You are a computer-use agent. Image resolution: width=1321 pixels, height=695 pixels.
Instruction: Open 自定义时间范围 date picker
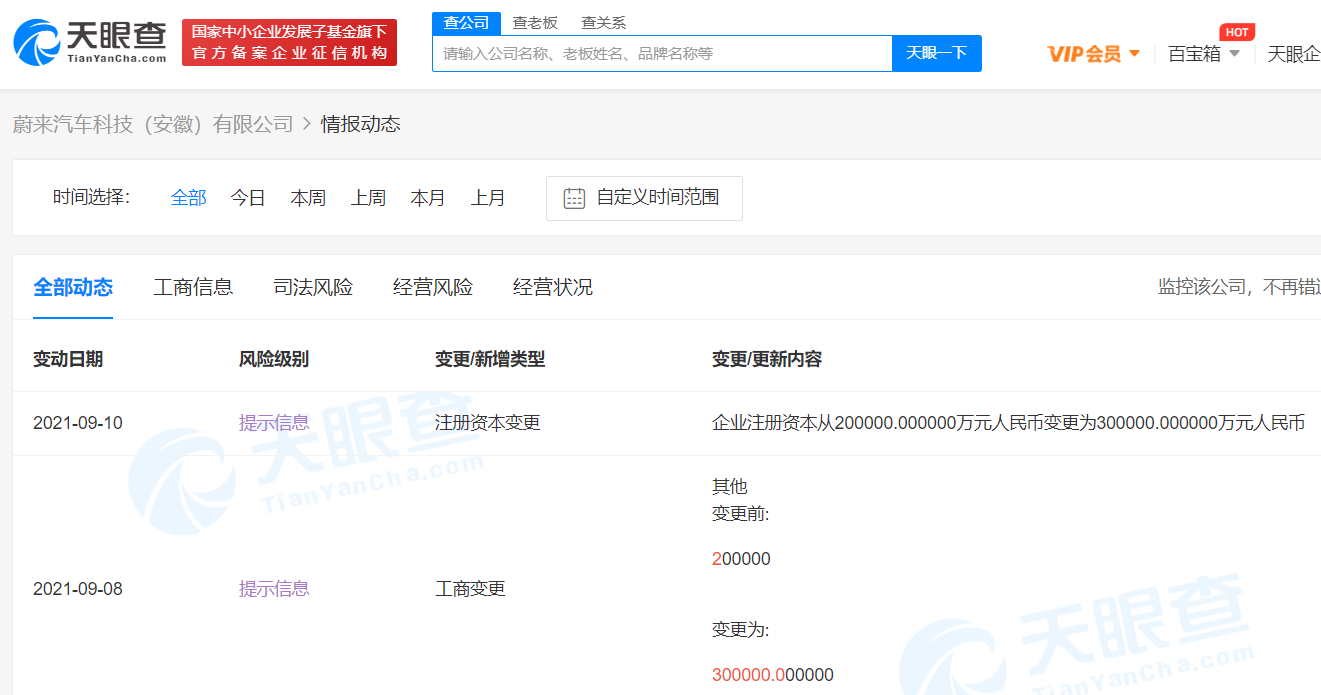tap(657, 198)
